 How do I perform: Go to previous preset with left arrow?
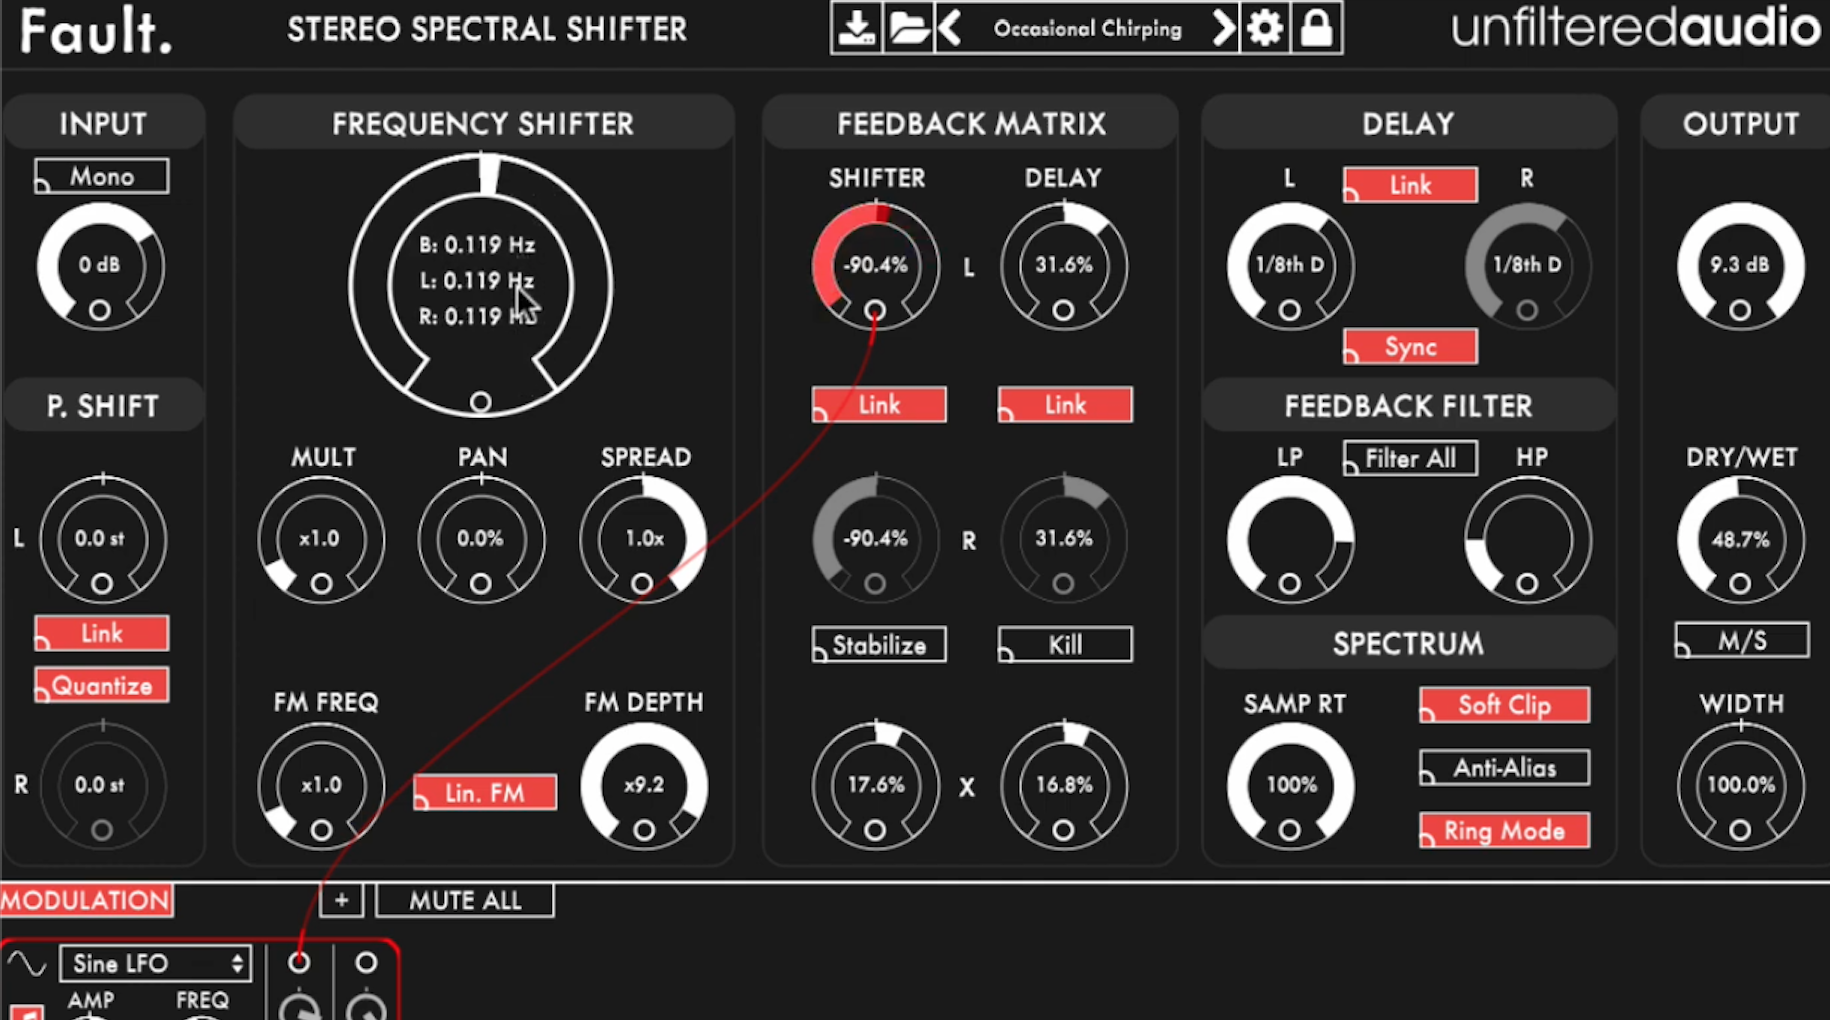point(950,28)
